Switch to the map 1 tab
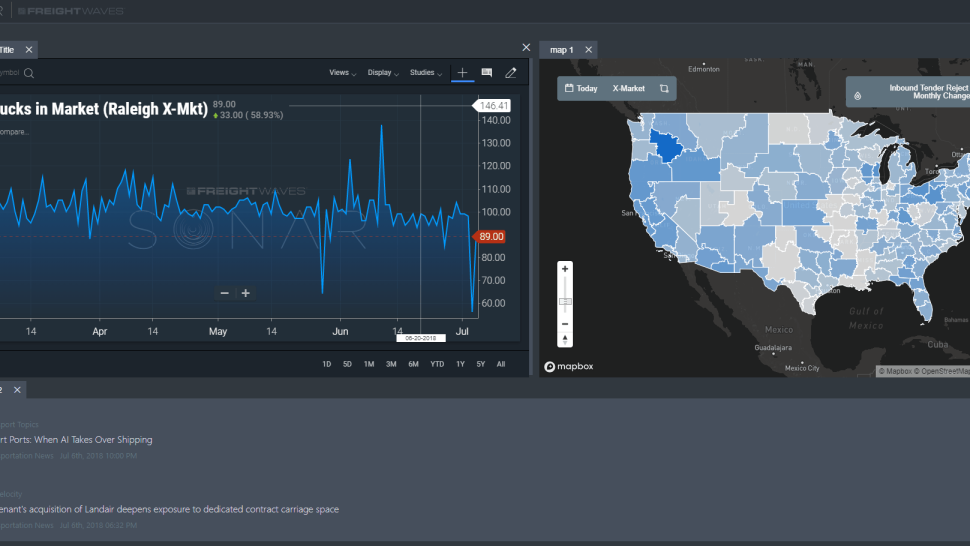 coord(562,50)
